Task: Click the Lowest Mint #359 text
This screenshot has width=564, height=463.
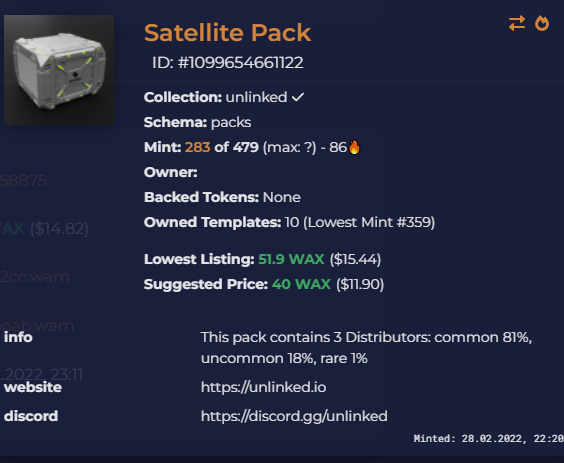Action: click(x=369, y=222)
